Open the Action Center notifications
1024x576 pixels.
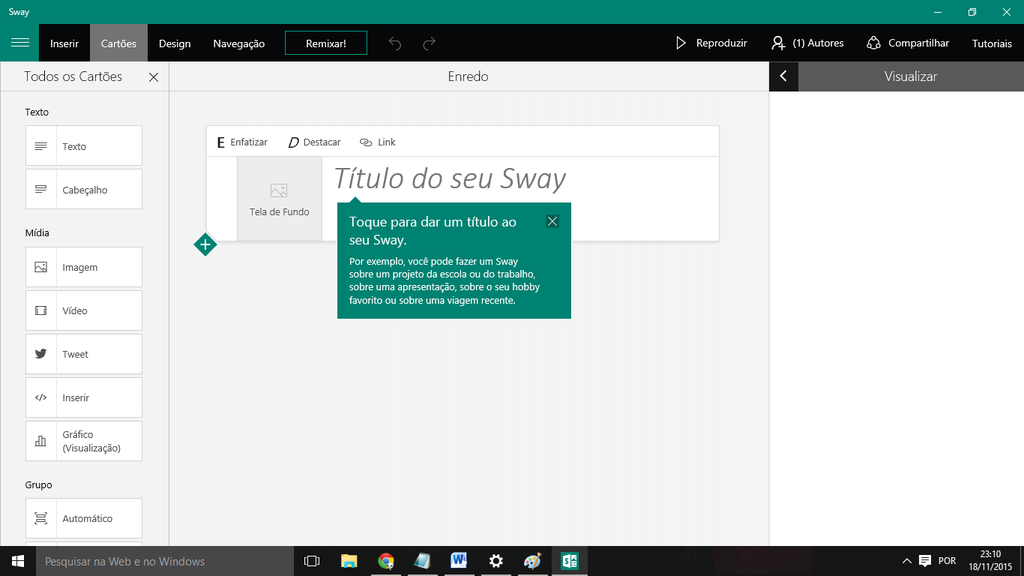point(925,561)
